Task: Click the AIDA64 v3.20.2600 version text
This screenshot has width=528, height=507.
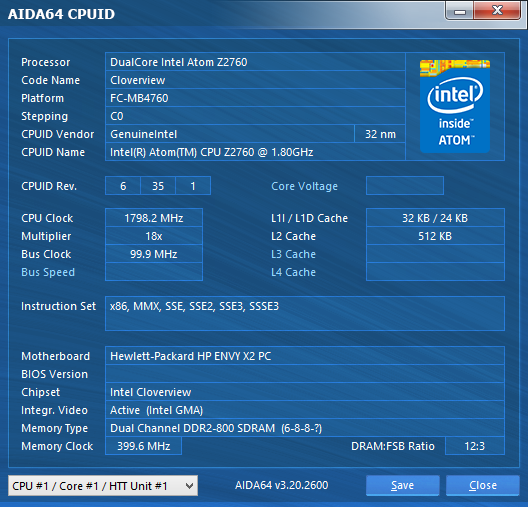Action: click(282, 485)
